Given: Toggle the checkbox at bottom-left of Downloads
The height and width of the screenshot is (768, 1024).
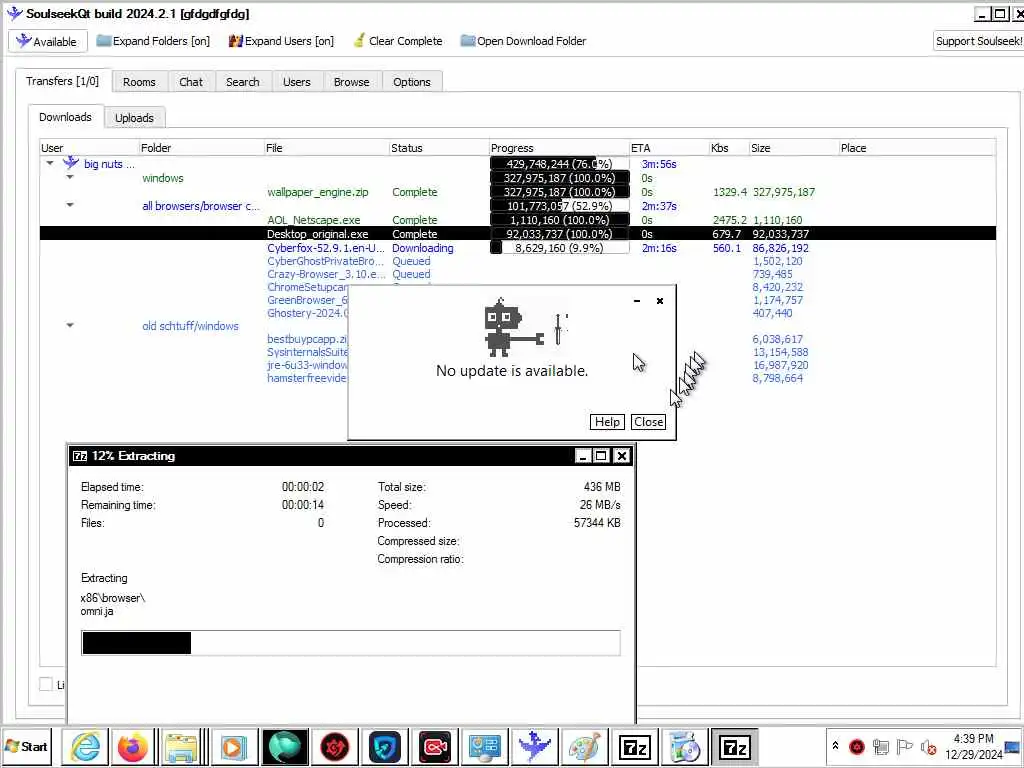Looking at the screenshot, I should tap(46, 684).
